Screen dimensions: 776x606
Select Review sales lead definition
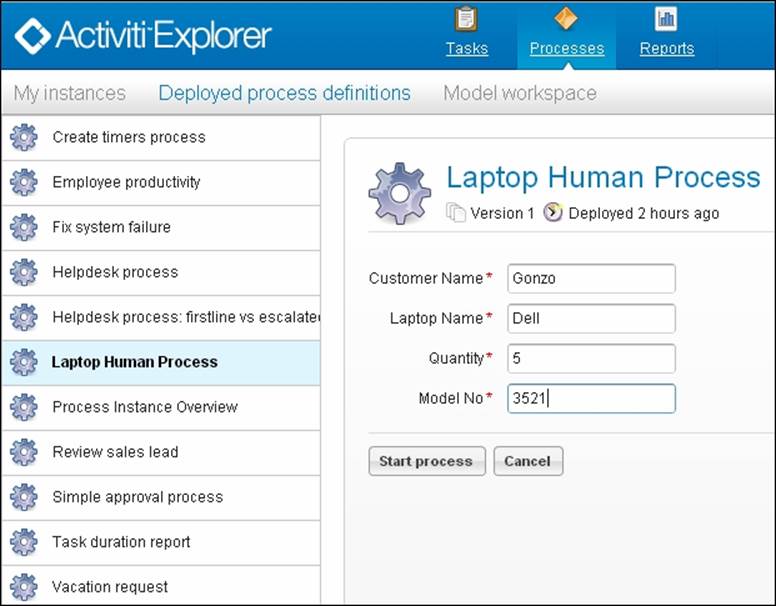tap(161, 453)
